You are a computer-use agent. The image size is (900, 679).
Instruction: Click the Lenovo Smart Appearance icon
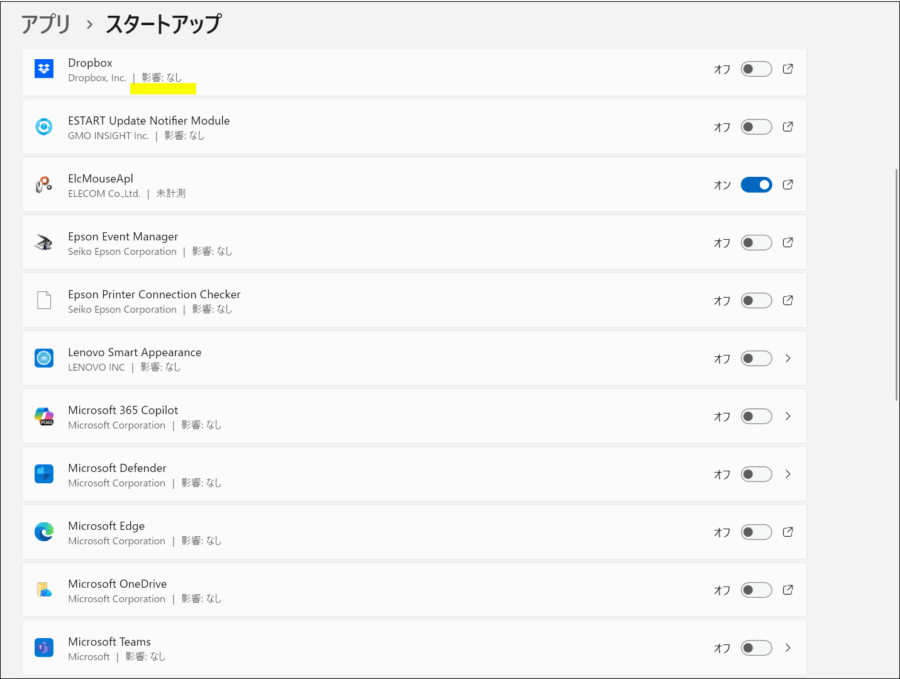(43, 358)
